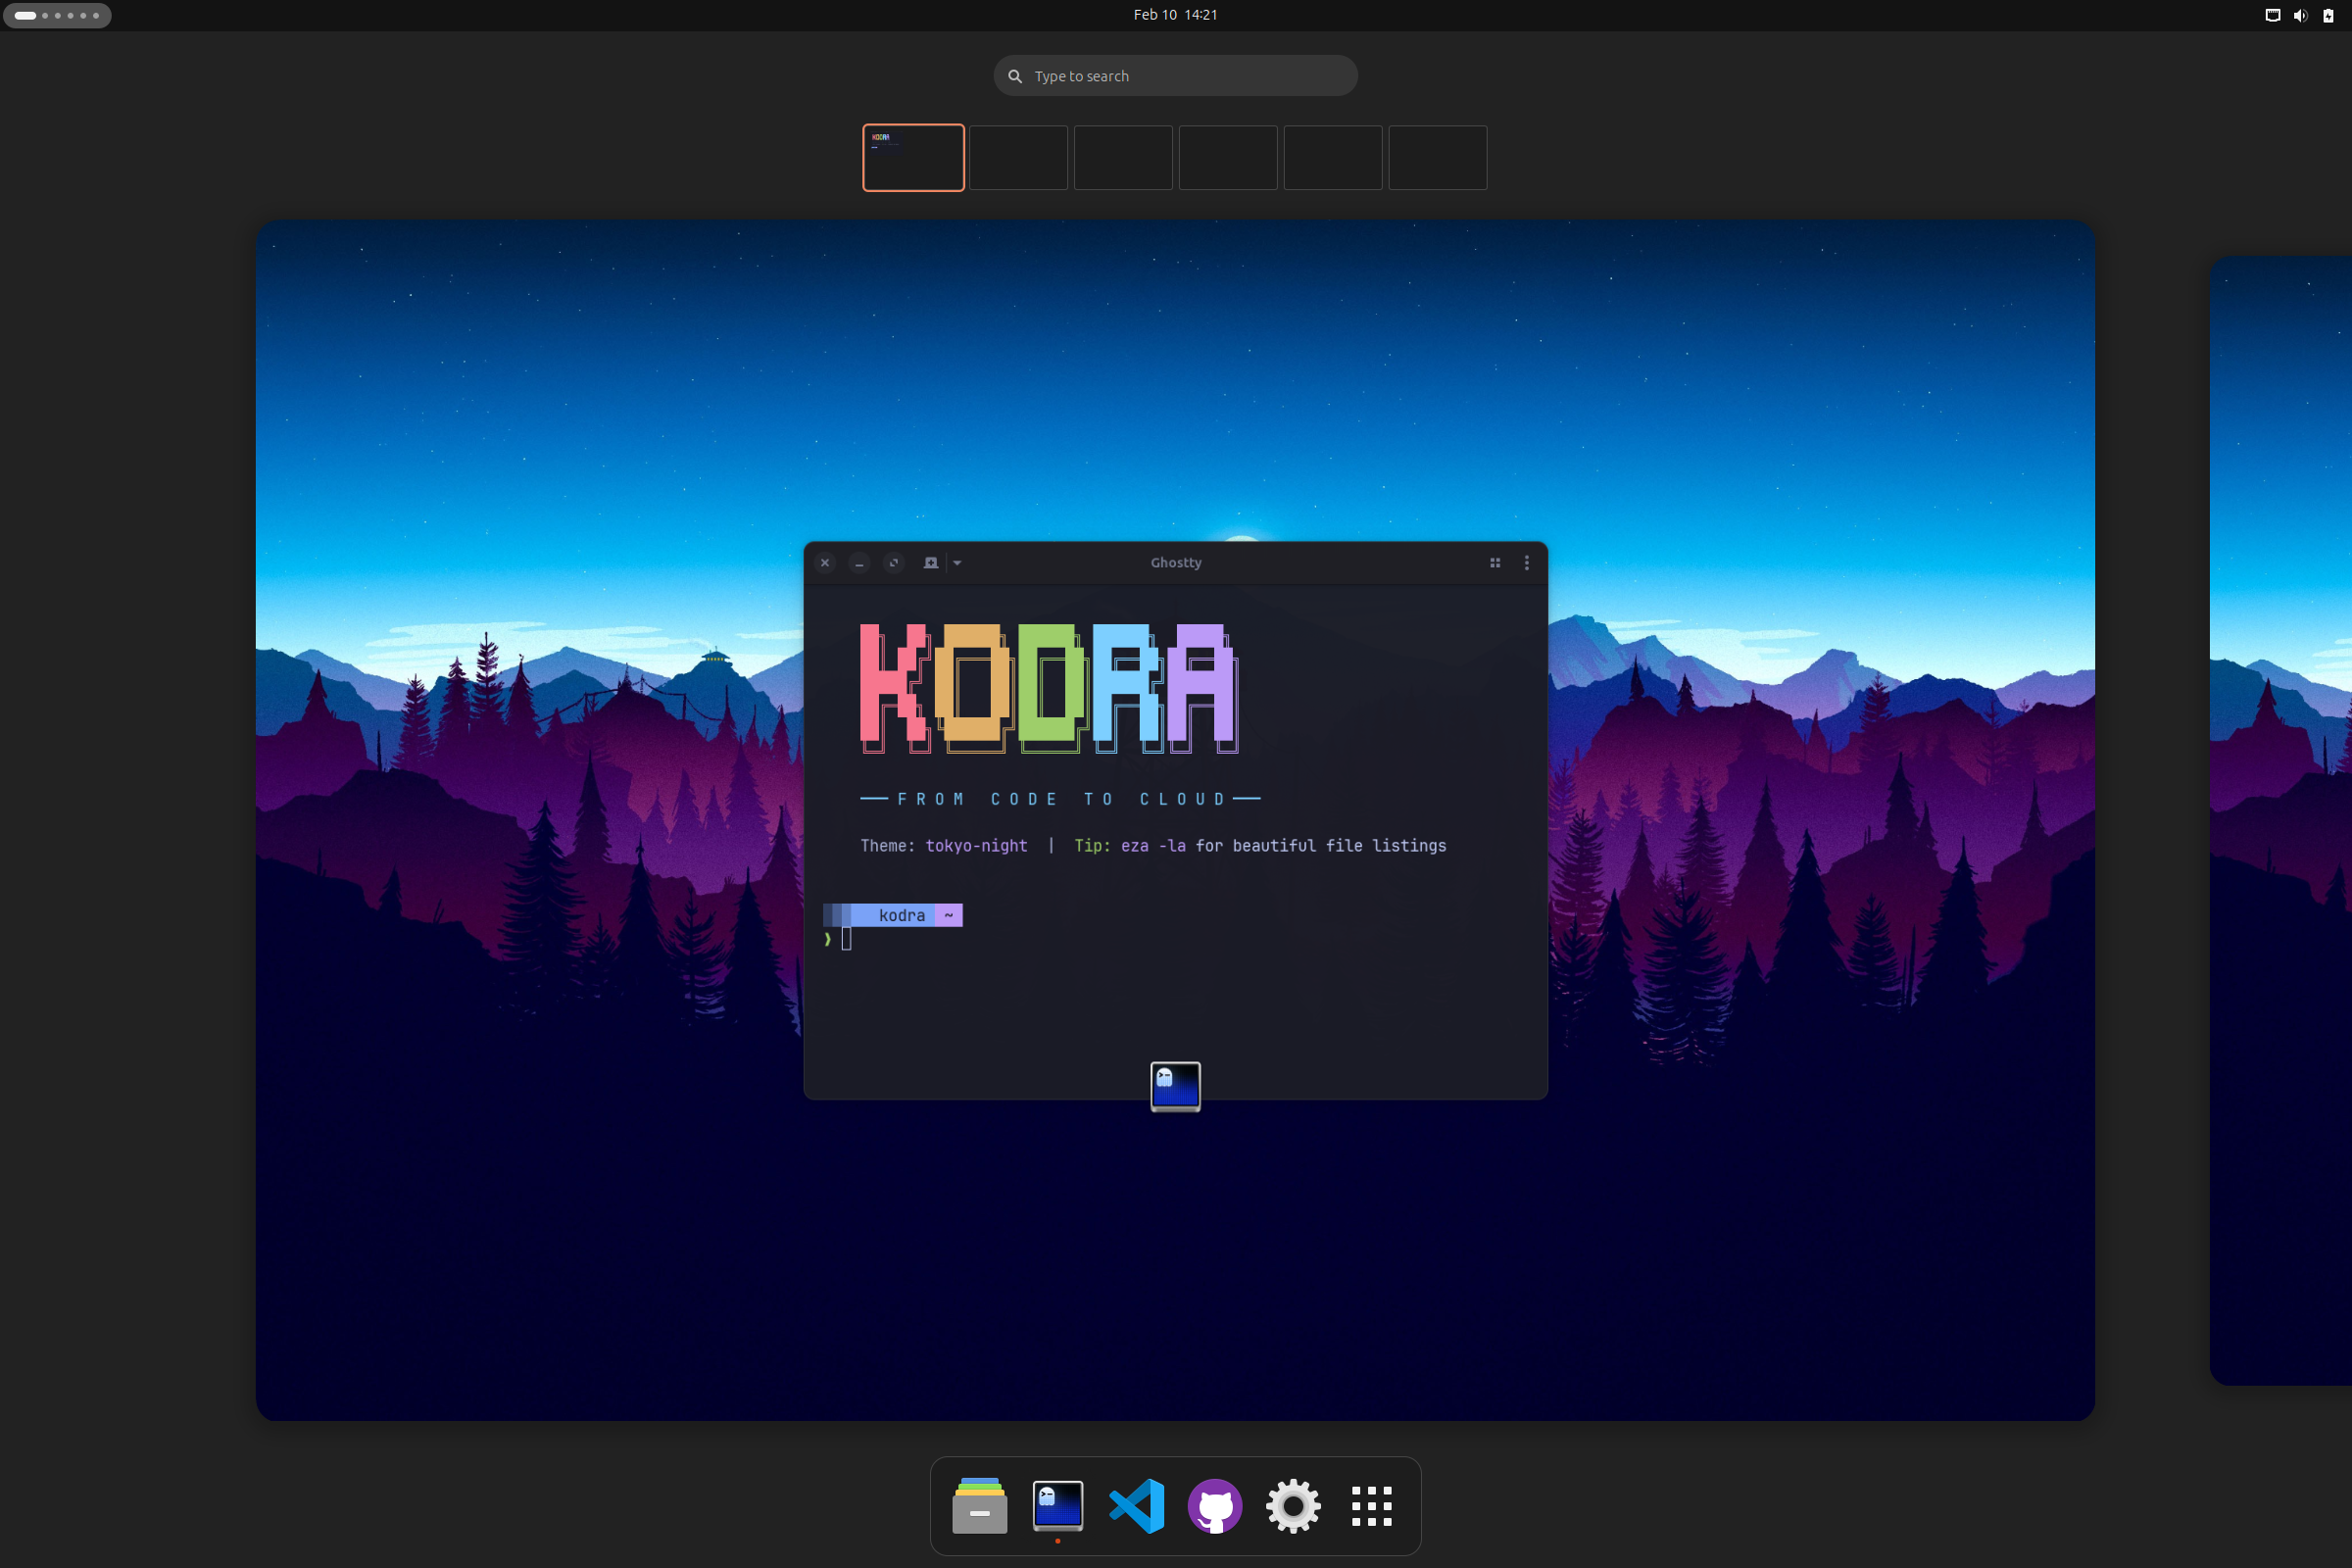Open the date and time menu

tap(1175, 14)
